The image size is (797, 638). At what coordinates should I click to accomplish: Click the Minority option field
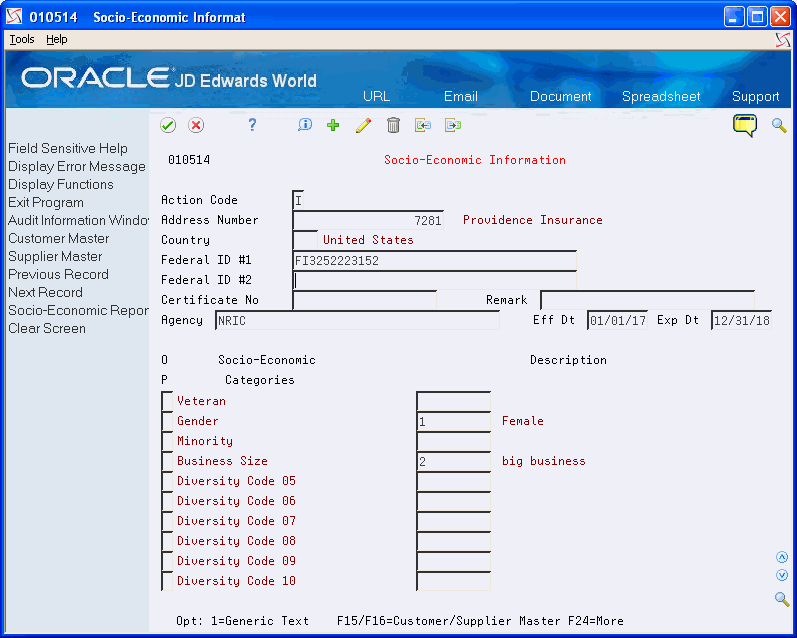[x=167, y=441]
